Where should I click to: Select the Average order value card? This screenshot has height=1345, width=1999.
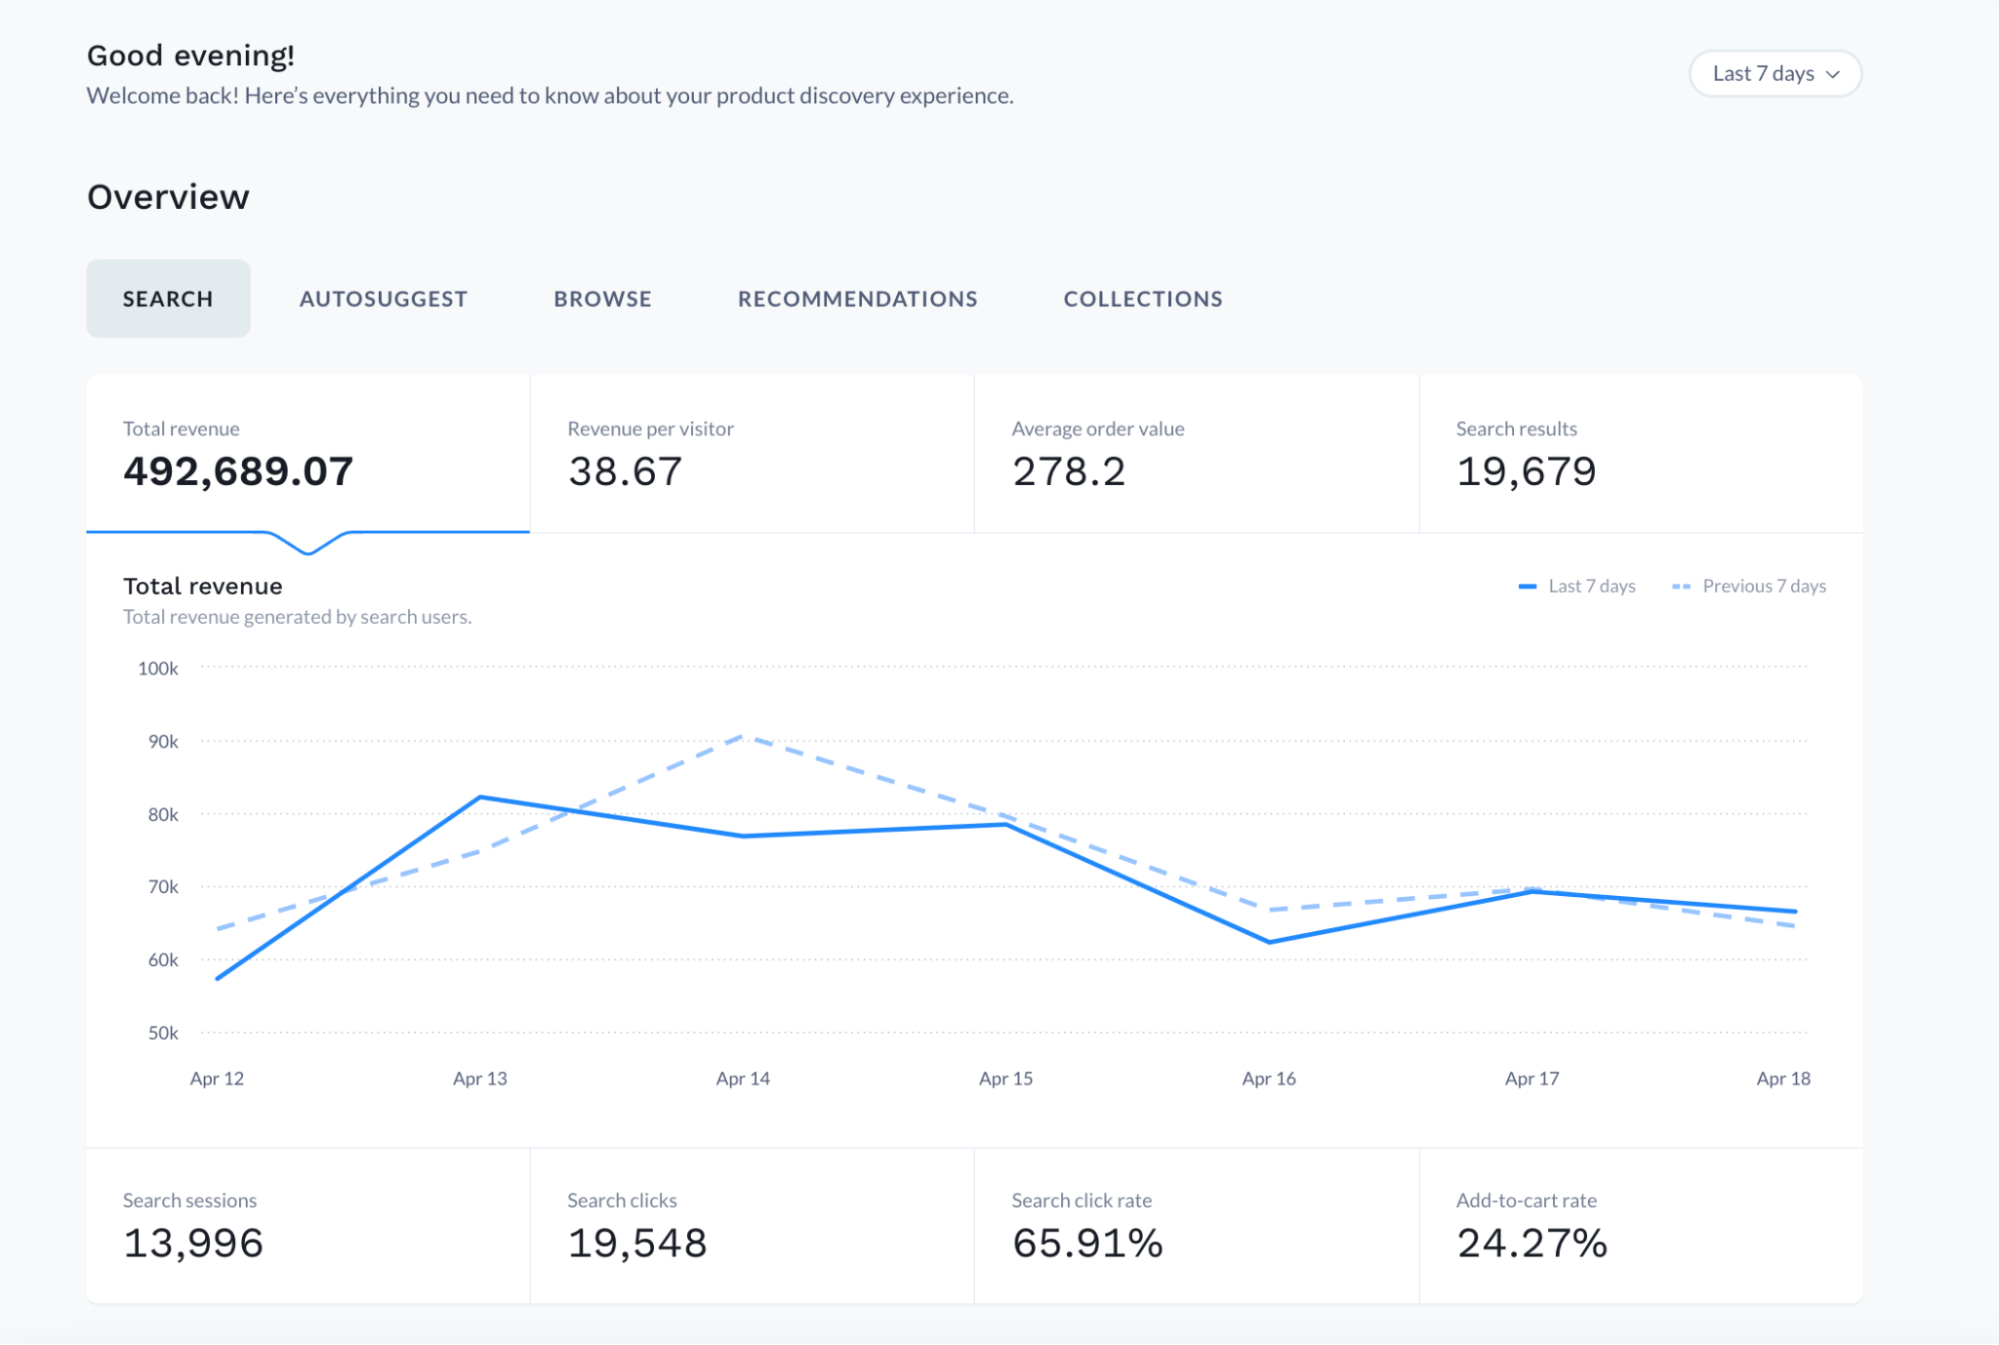click(x=1195, y=455)
